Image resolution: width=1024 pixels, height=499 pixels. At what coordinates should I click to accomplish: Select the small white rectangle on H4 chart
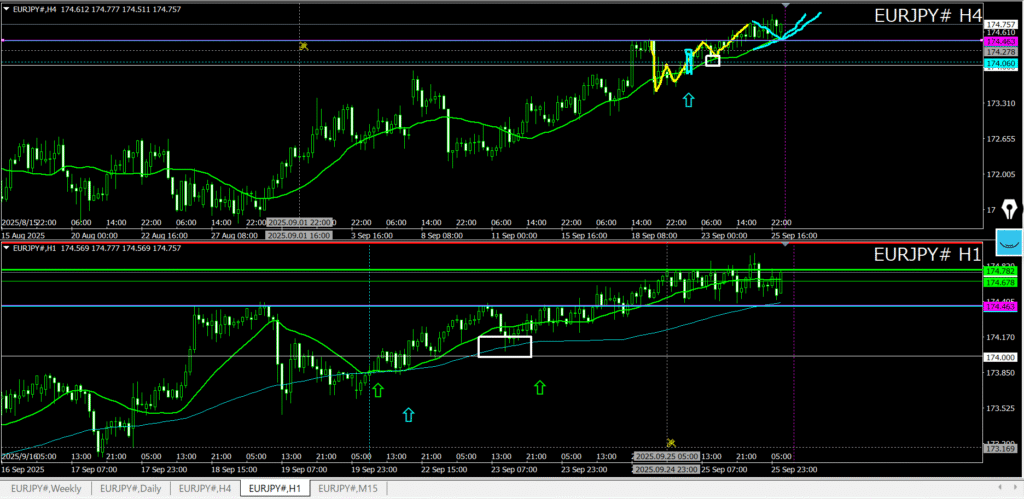tap(712, 61)
